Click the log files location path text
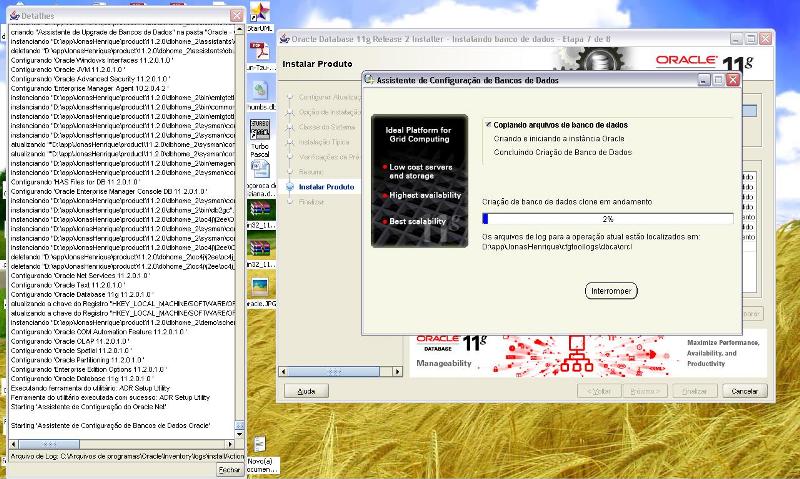The height and width of the screenshot is (479, 800). (x=557, y=247)
